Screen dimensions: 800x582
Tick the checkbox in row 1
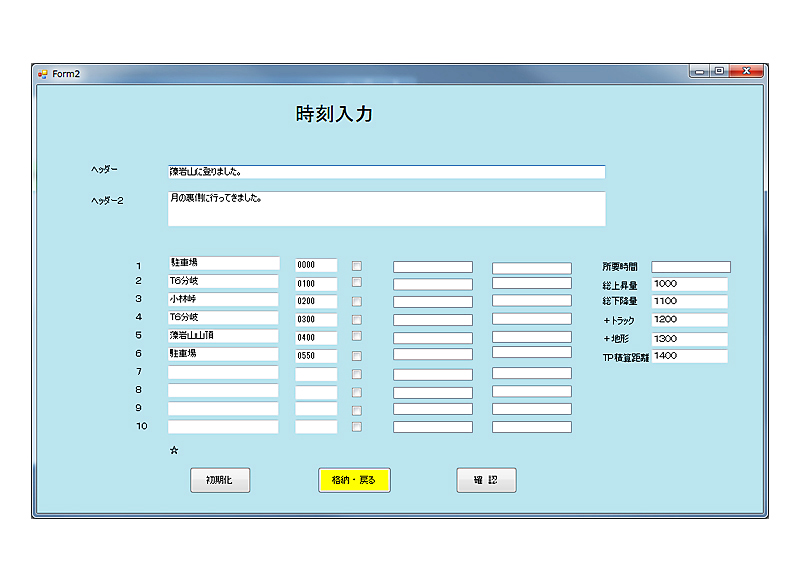pos(356,266)
